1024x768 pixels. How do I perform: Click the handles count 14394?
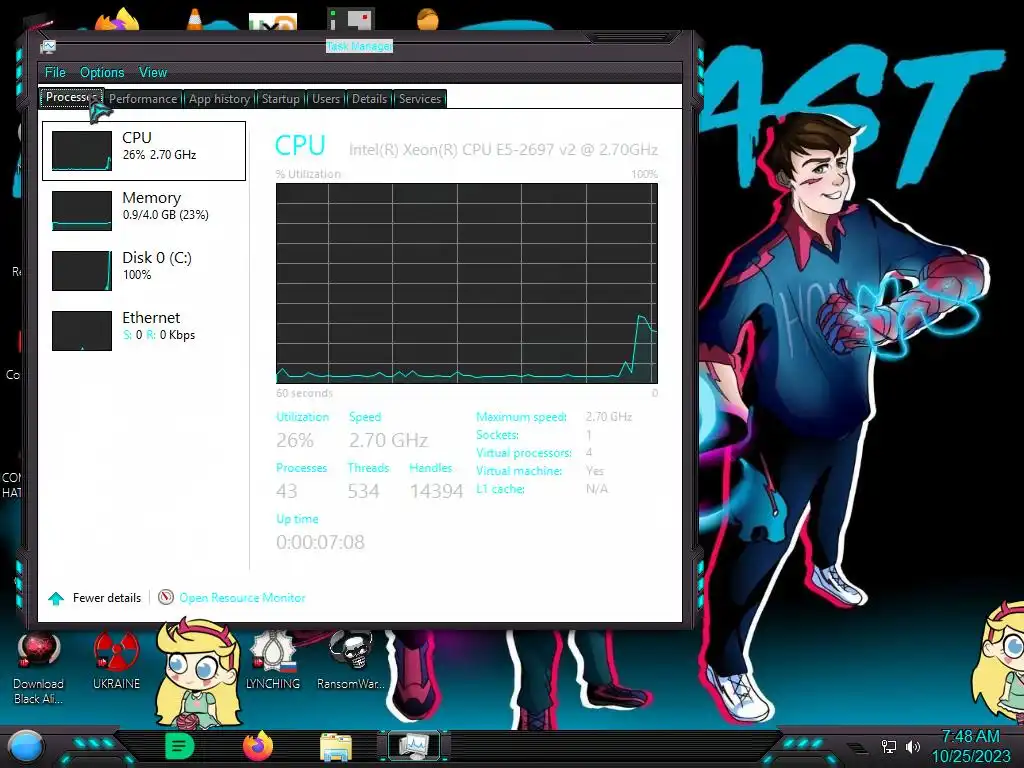click(x=436, y=491)
